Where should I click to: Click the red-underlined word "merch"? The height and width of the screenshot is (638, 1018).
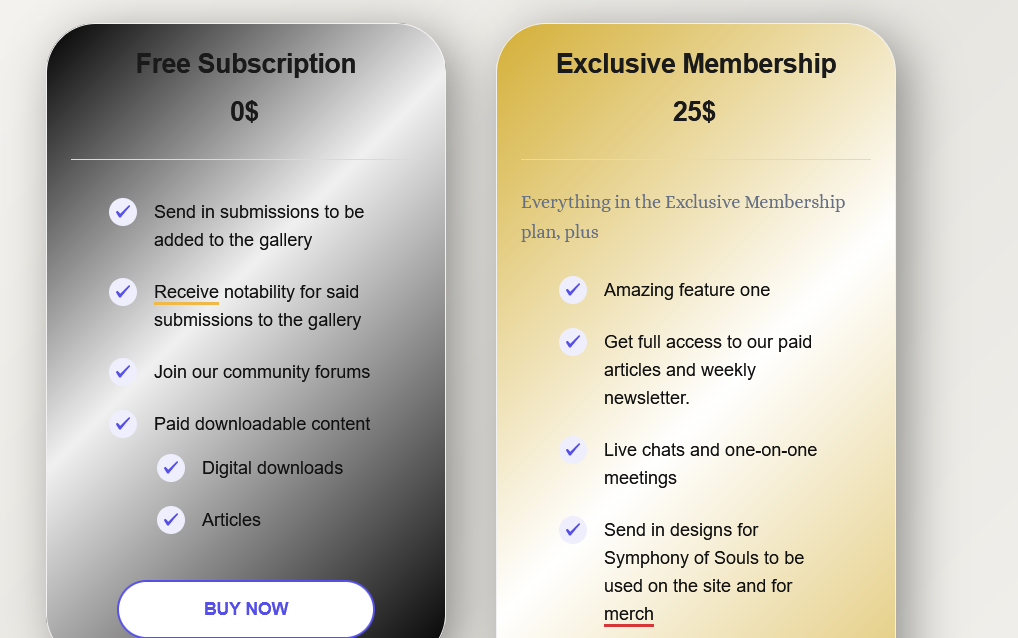pos(629,614)
